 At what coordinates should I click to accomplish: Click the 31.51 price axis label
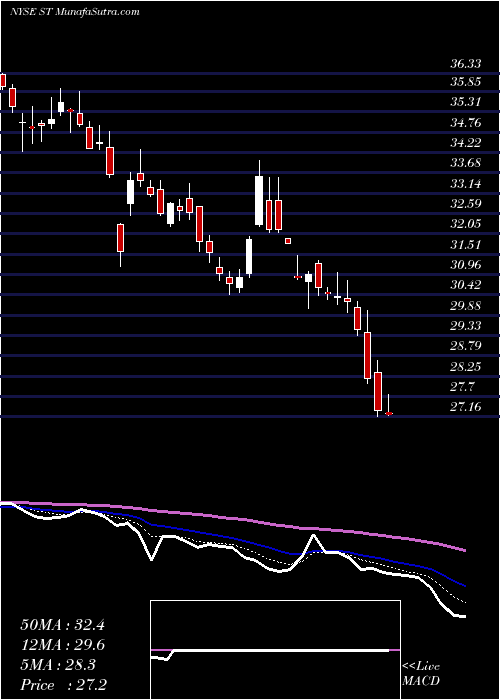pyautogui.click(x=466, y=245)
